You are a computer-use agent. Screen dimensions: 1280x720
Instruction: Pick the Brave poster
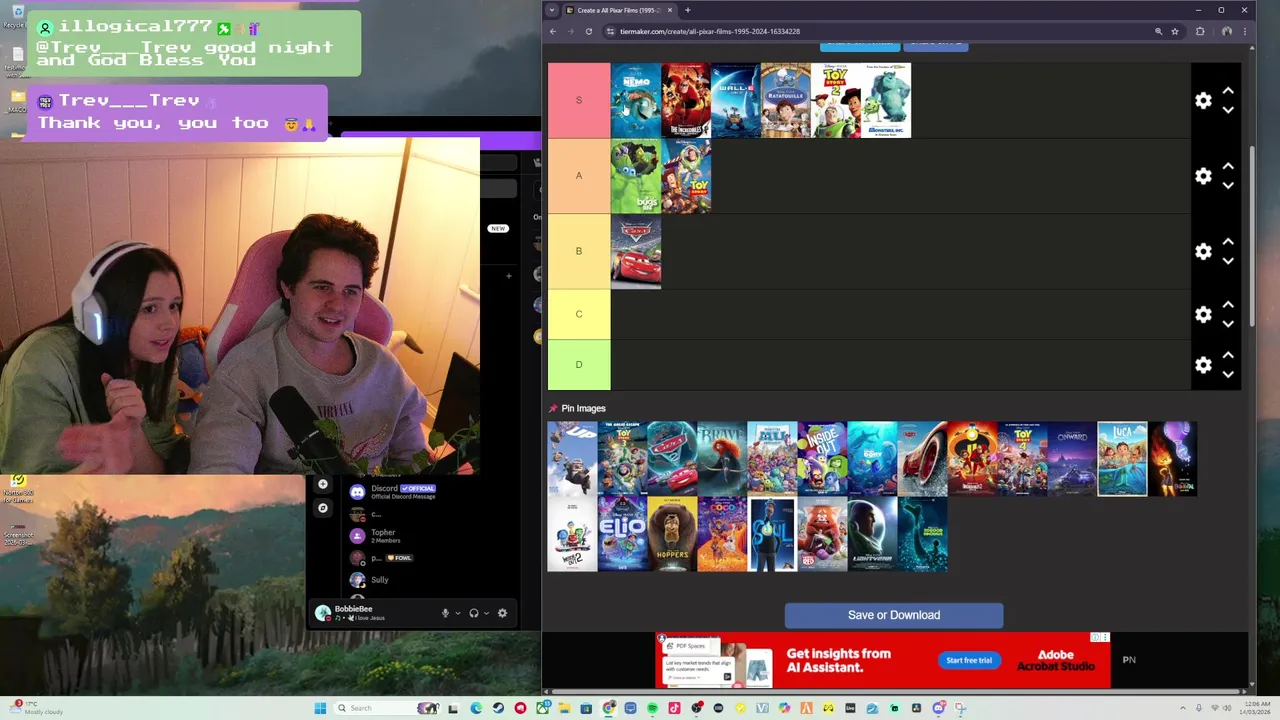[722, 459]
